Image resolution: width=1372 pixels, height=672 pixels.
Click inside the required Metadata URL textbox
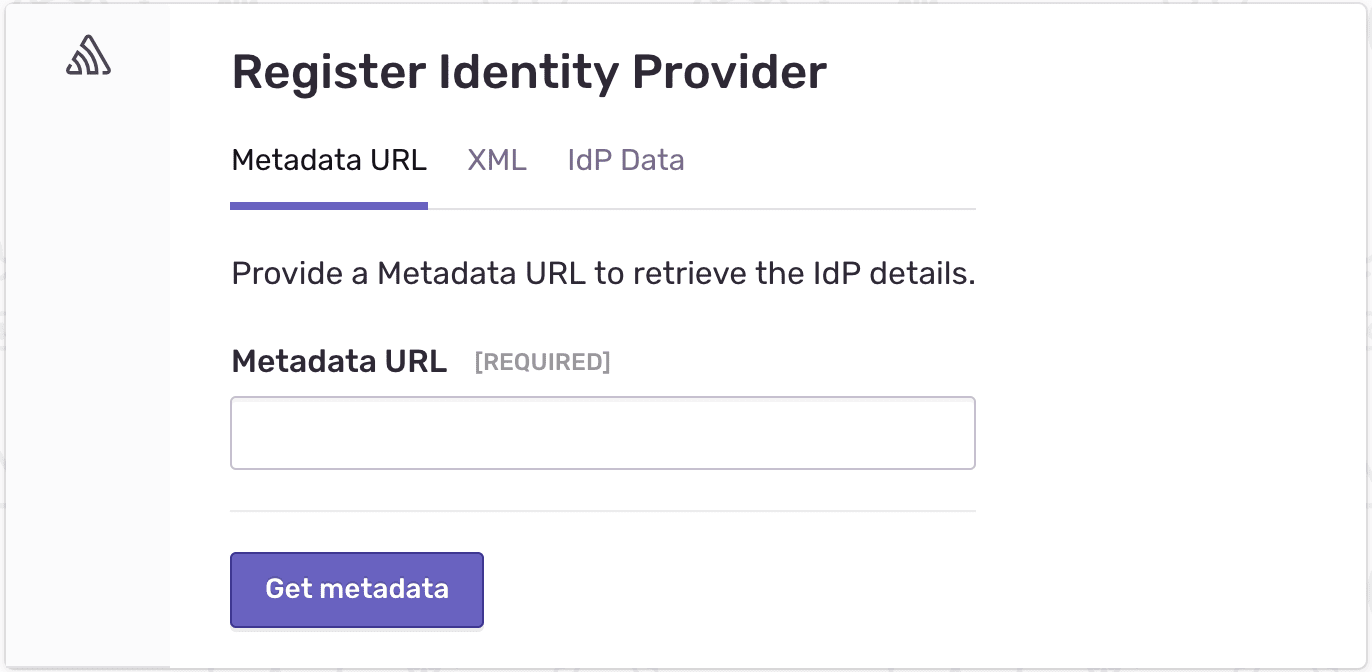pos(602,433)
